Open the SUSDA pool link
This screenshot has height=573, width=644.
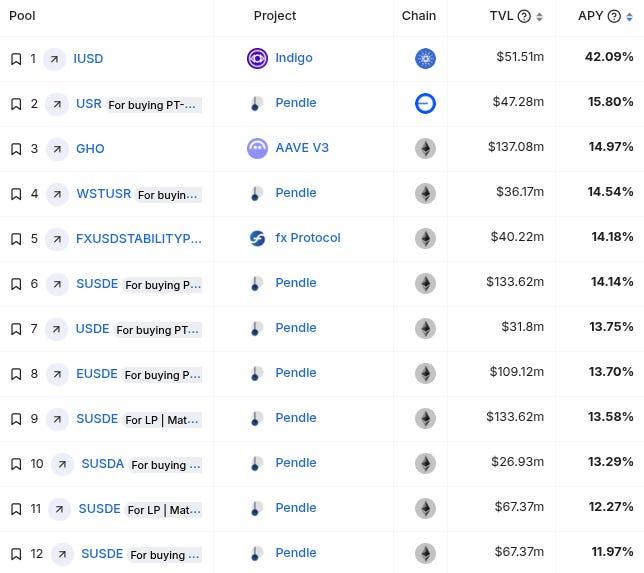coord(103,464)
